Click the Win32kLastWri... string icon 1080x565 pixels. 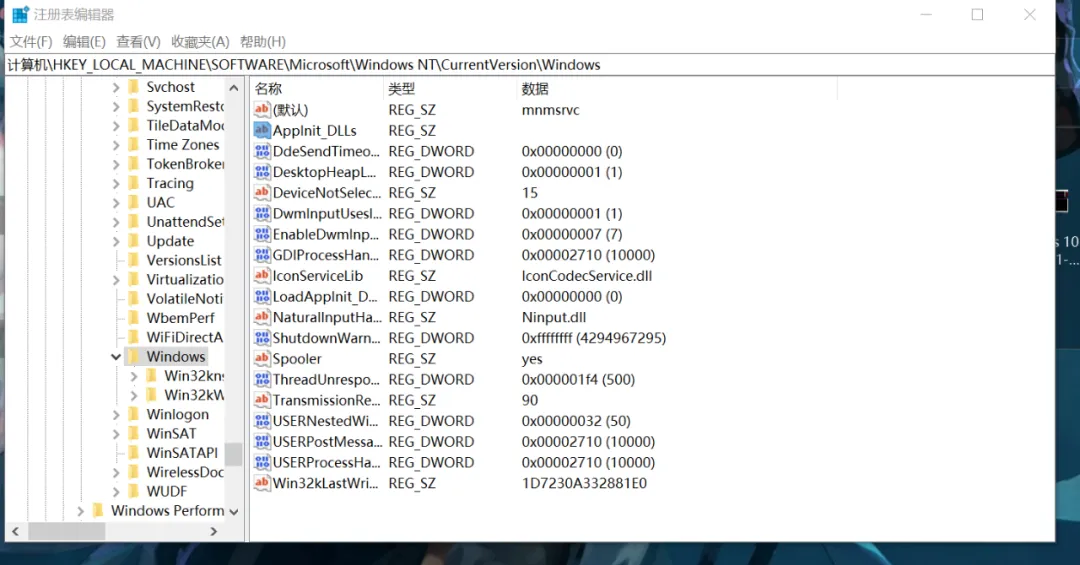click(x=262, y=482)
